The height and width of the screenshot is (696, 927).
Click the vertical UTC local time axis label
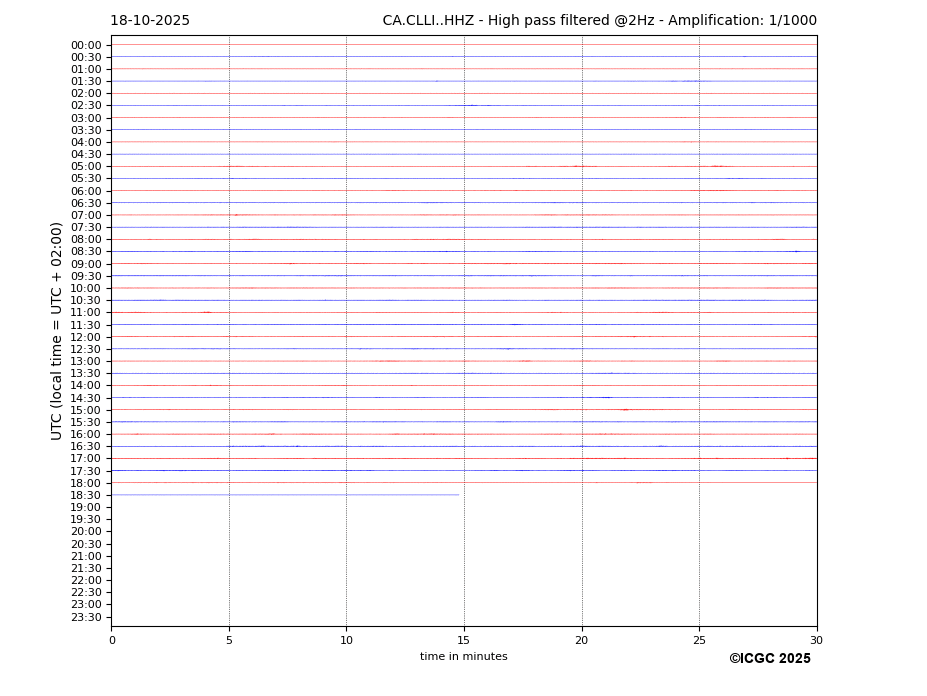click(x=57, y=330)
